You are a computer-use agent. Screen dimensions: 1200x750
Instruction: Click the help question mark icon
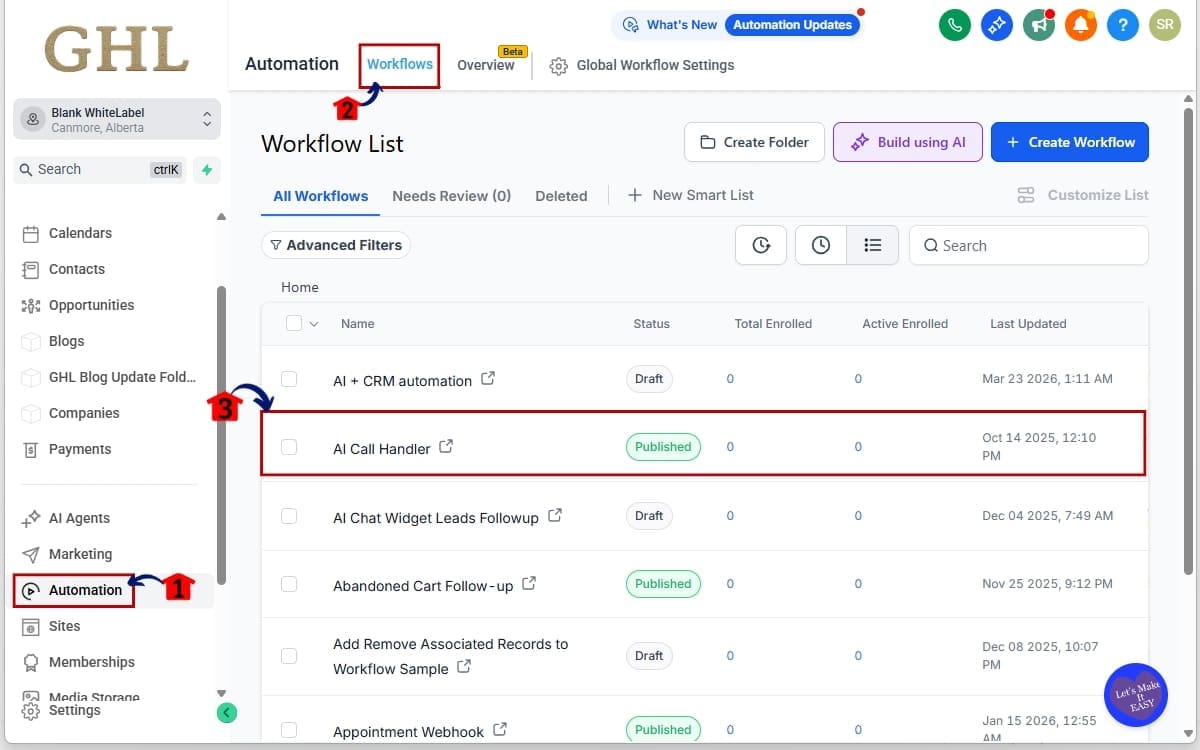point(1122,25)
